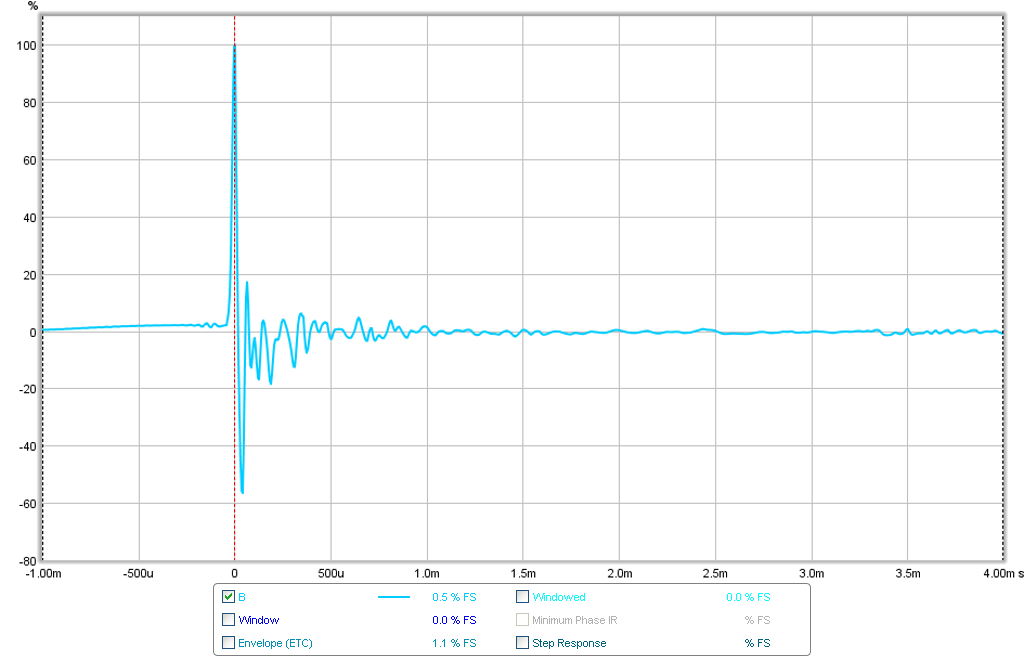Click the '%' unit label above the vertical axis
Image resolution: width=1024 pixels, height=657 pixels.
33,6
